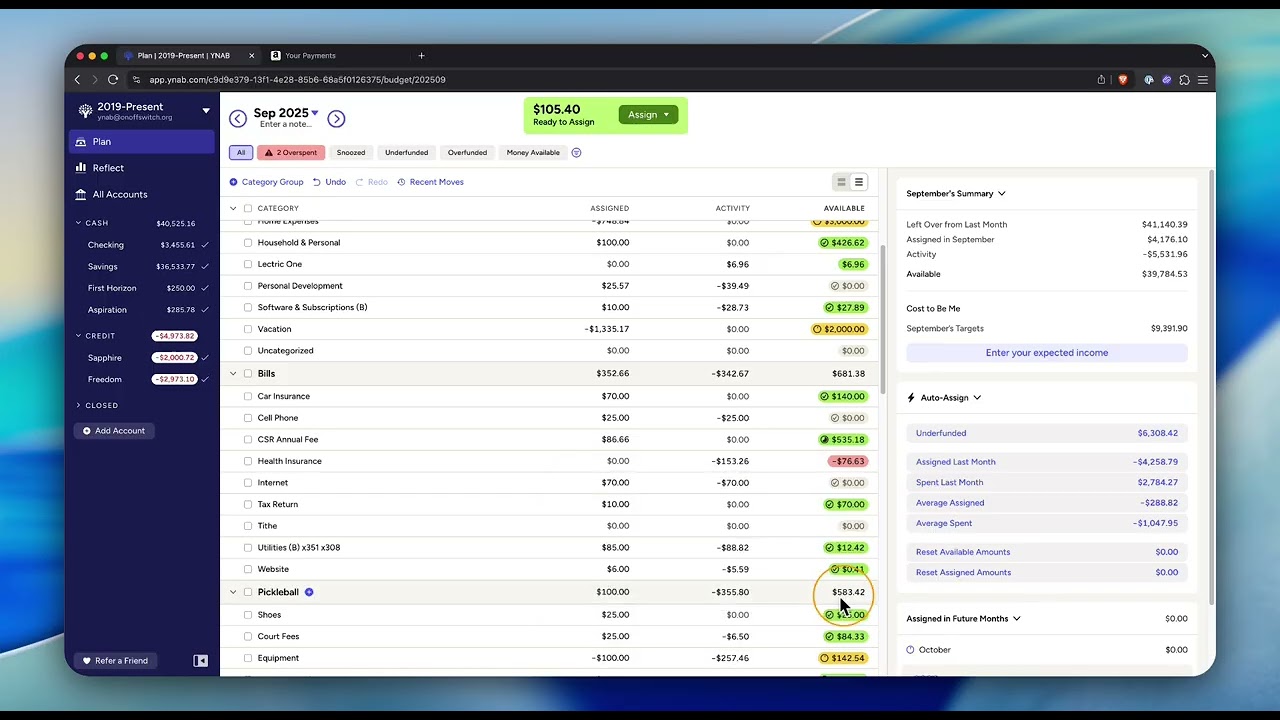Screen dimensions: 1280x720
Task: Select the Underfunded filter
Action: (x=407, y=153)
